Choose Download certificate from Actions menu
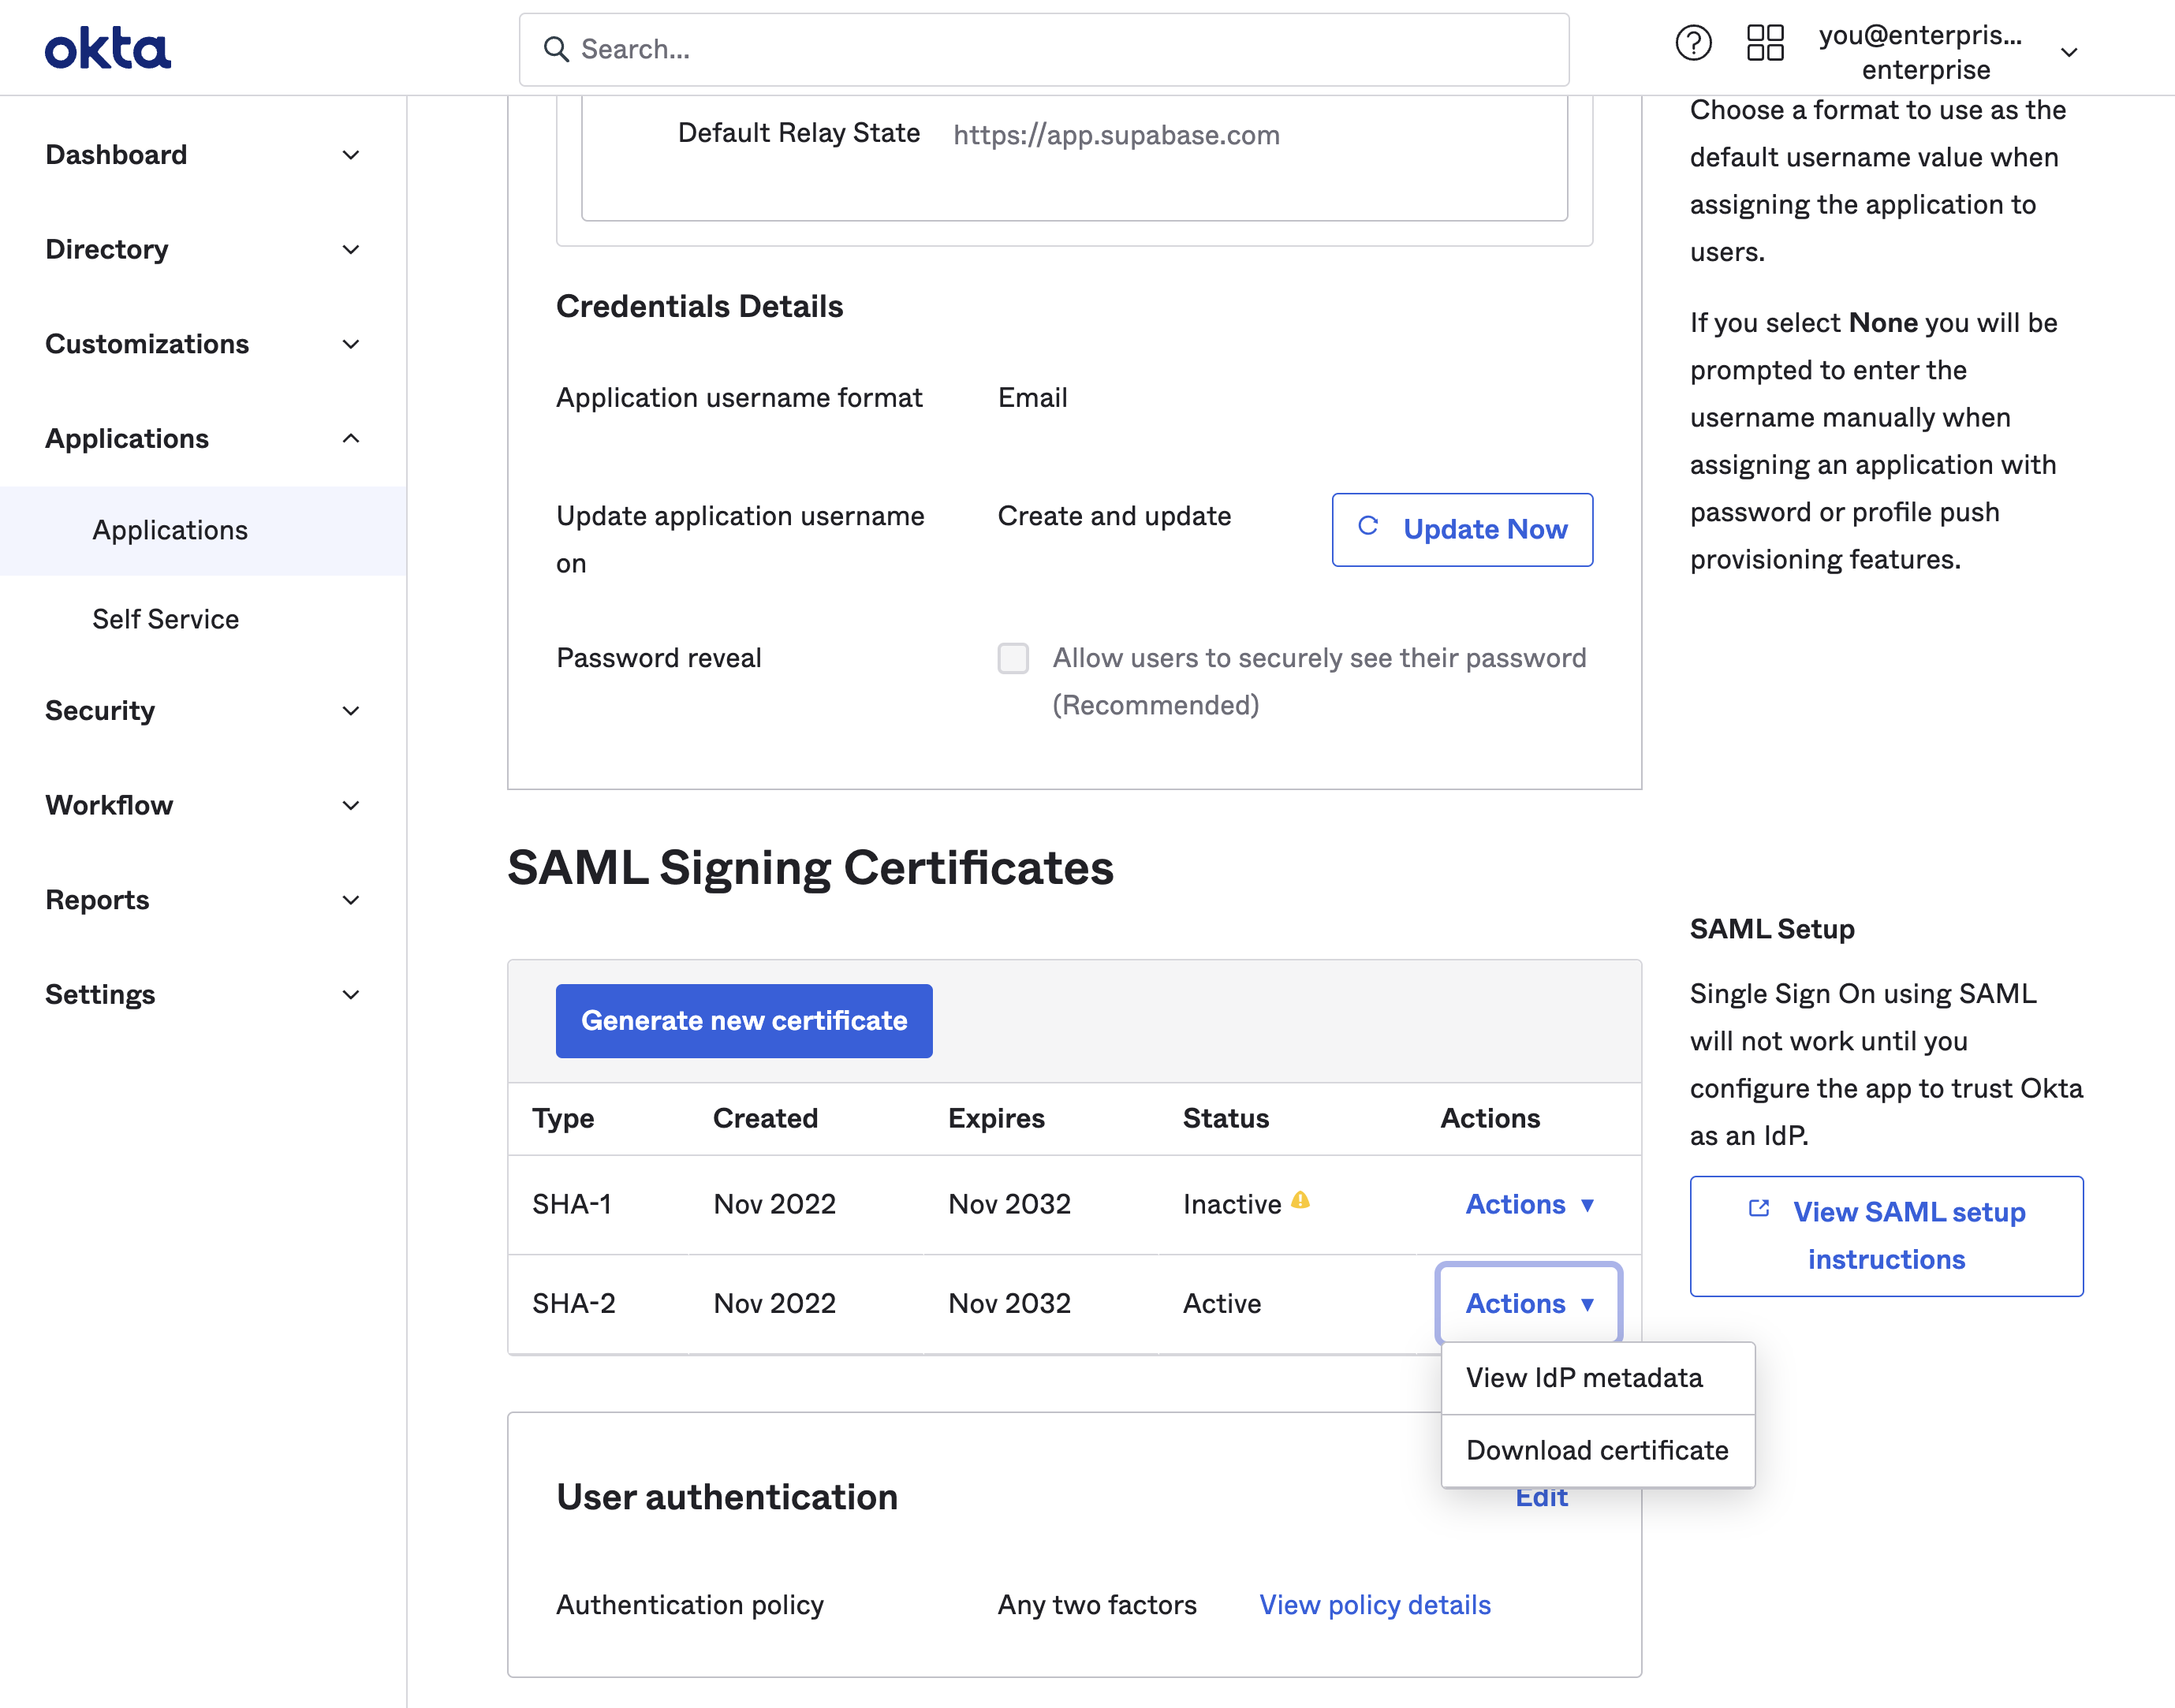The width and height of the screenshot is (2175, 1708). [1595, 1450]
